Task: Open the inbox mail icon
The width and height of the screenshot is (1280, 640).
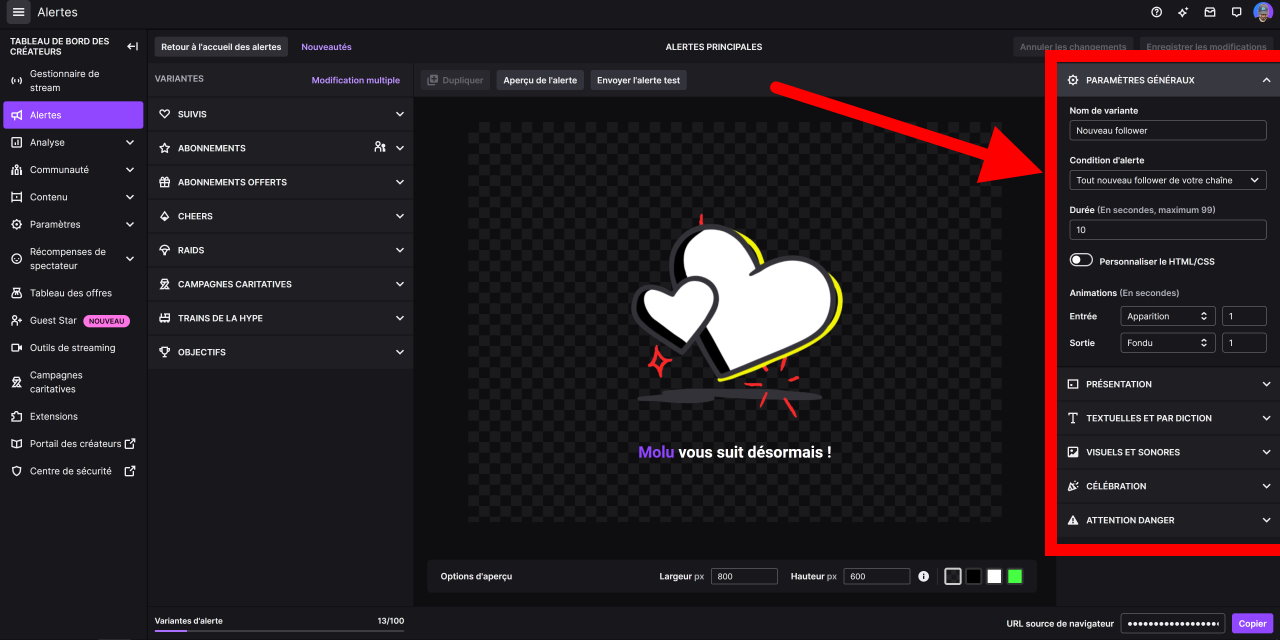Action: (1211, 12)
